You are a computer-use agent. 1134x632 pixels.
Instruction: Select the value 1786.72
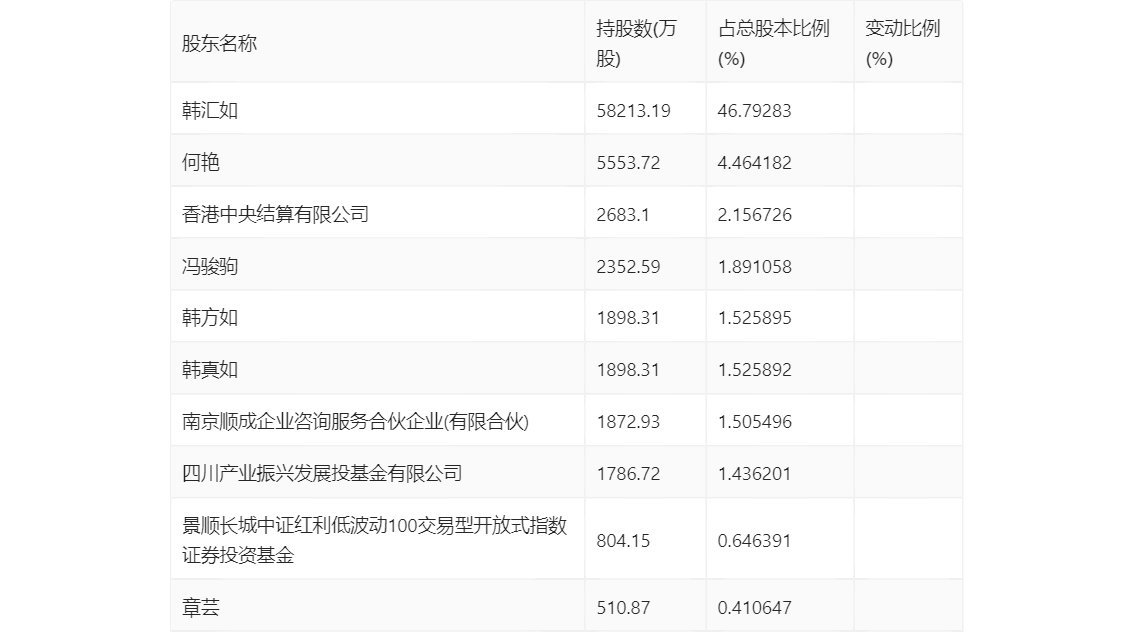click(x=628, y=474)
